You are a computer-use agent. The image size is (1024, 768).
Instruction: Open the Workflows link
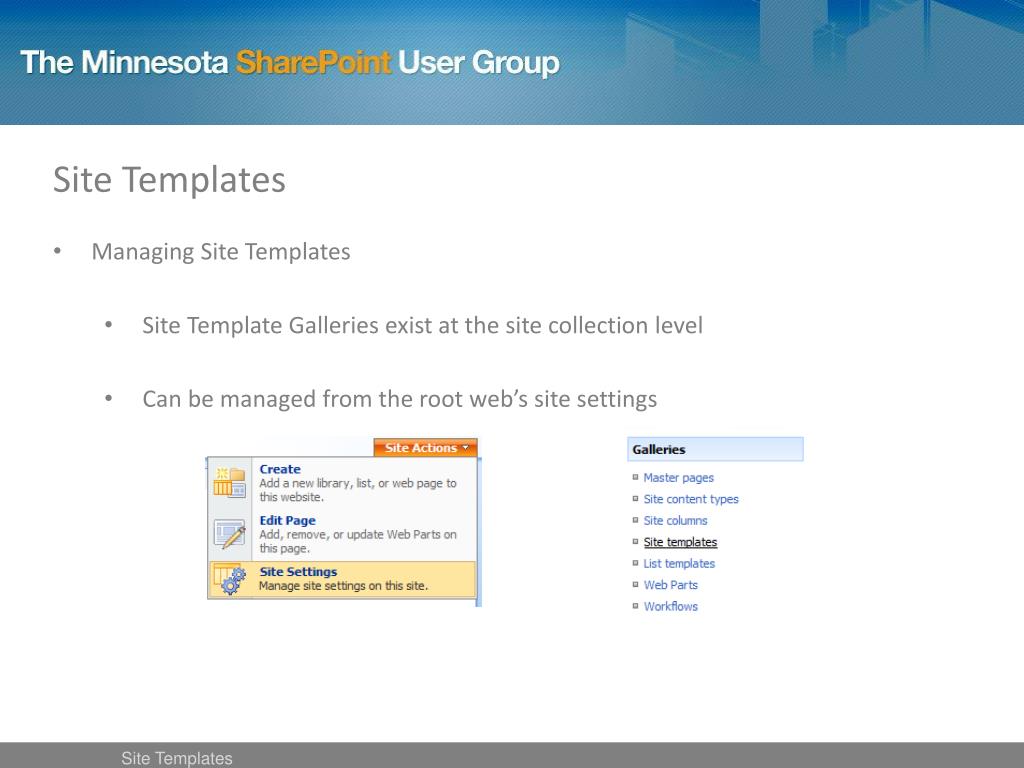coord(671,606)
